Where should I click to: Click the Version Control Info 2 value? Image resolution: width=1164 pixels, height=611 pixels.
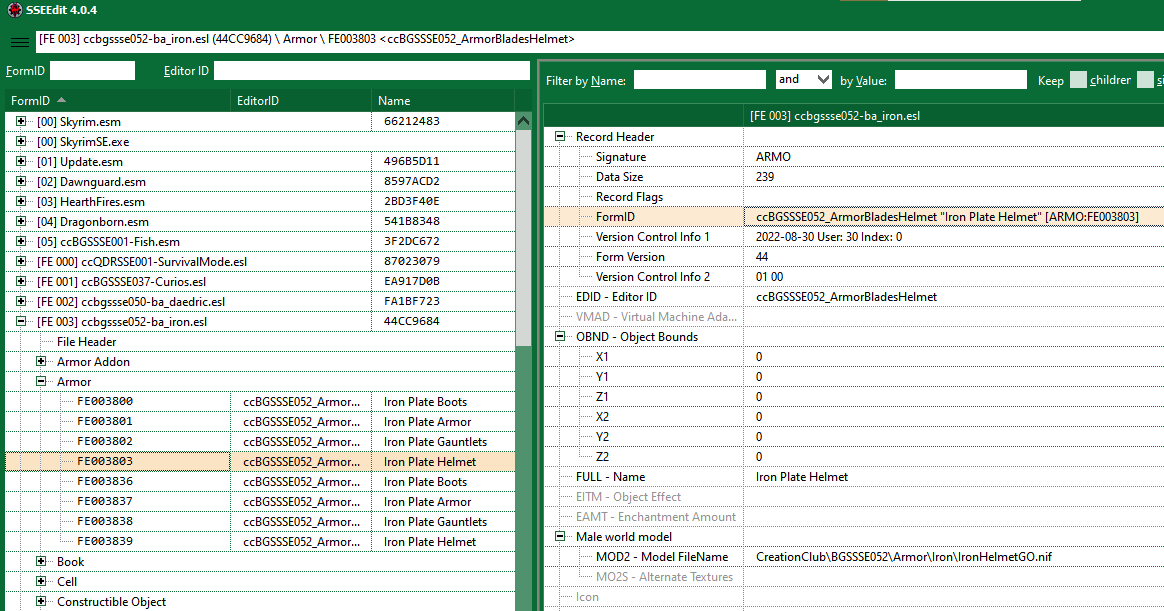[769, 277]
